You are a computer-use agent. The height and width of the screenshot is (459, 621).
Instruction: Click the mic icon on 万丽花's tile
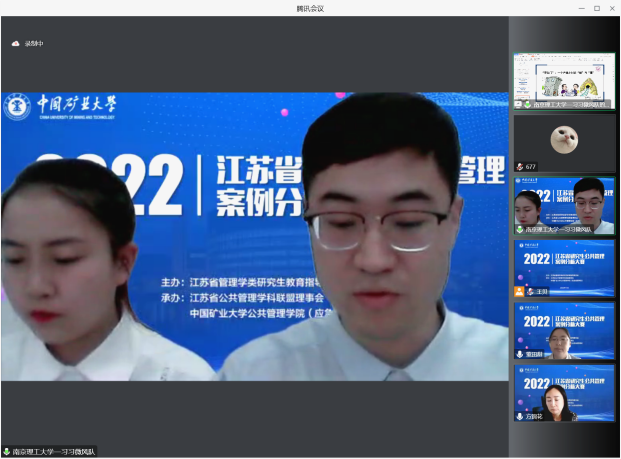tap(520, 416)
